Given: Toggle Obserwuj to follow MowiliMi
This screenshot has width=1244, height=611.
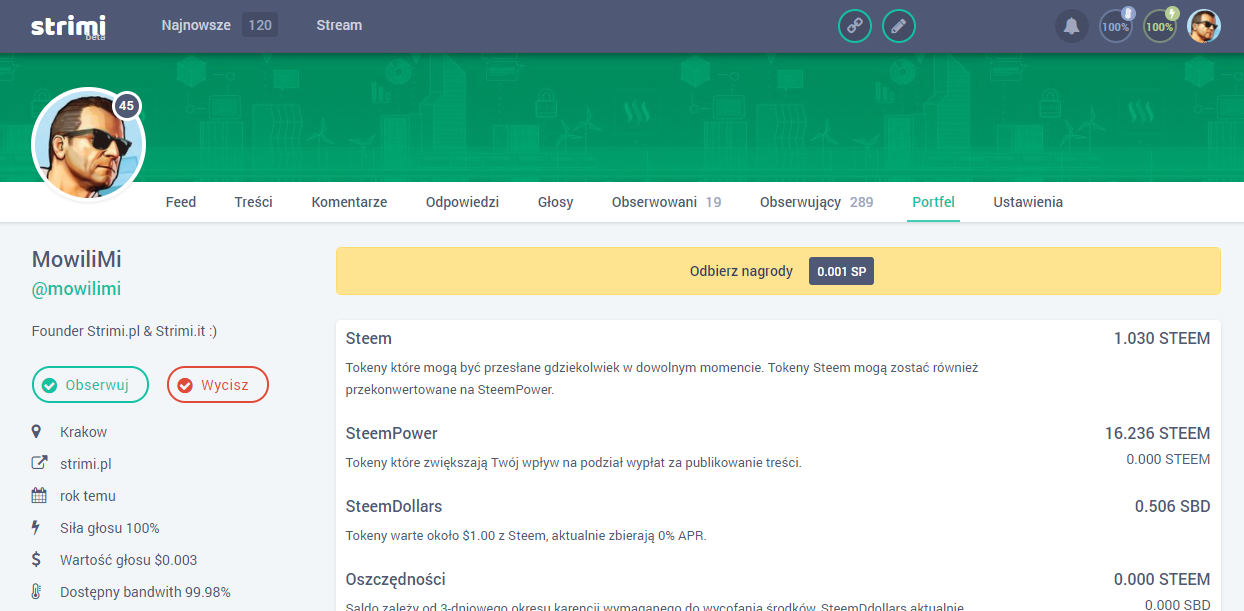Looking at the screenshot, I should tap(90, 385).
